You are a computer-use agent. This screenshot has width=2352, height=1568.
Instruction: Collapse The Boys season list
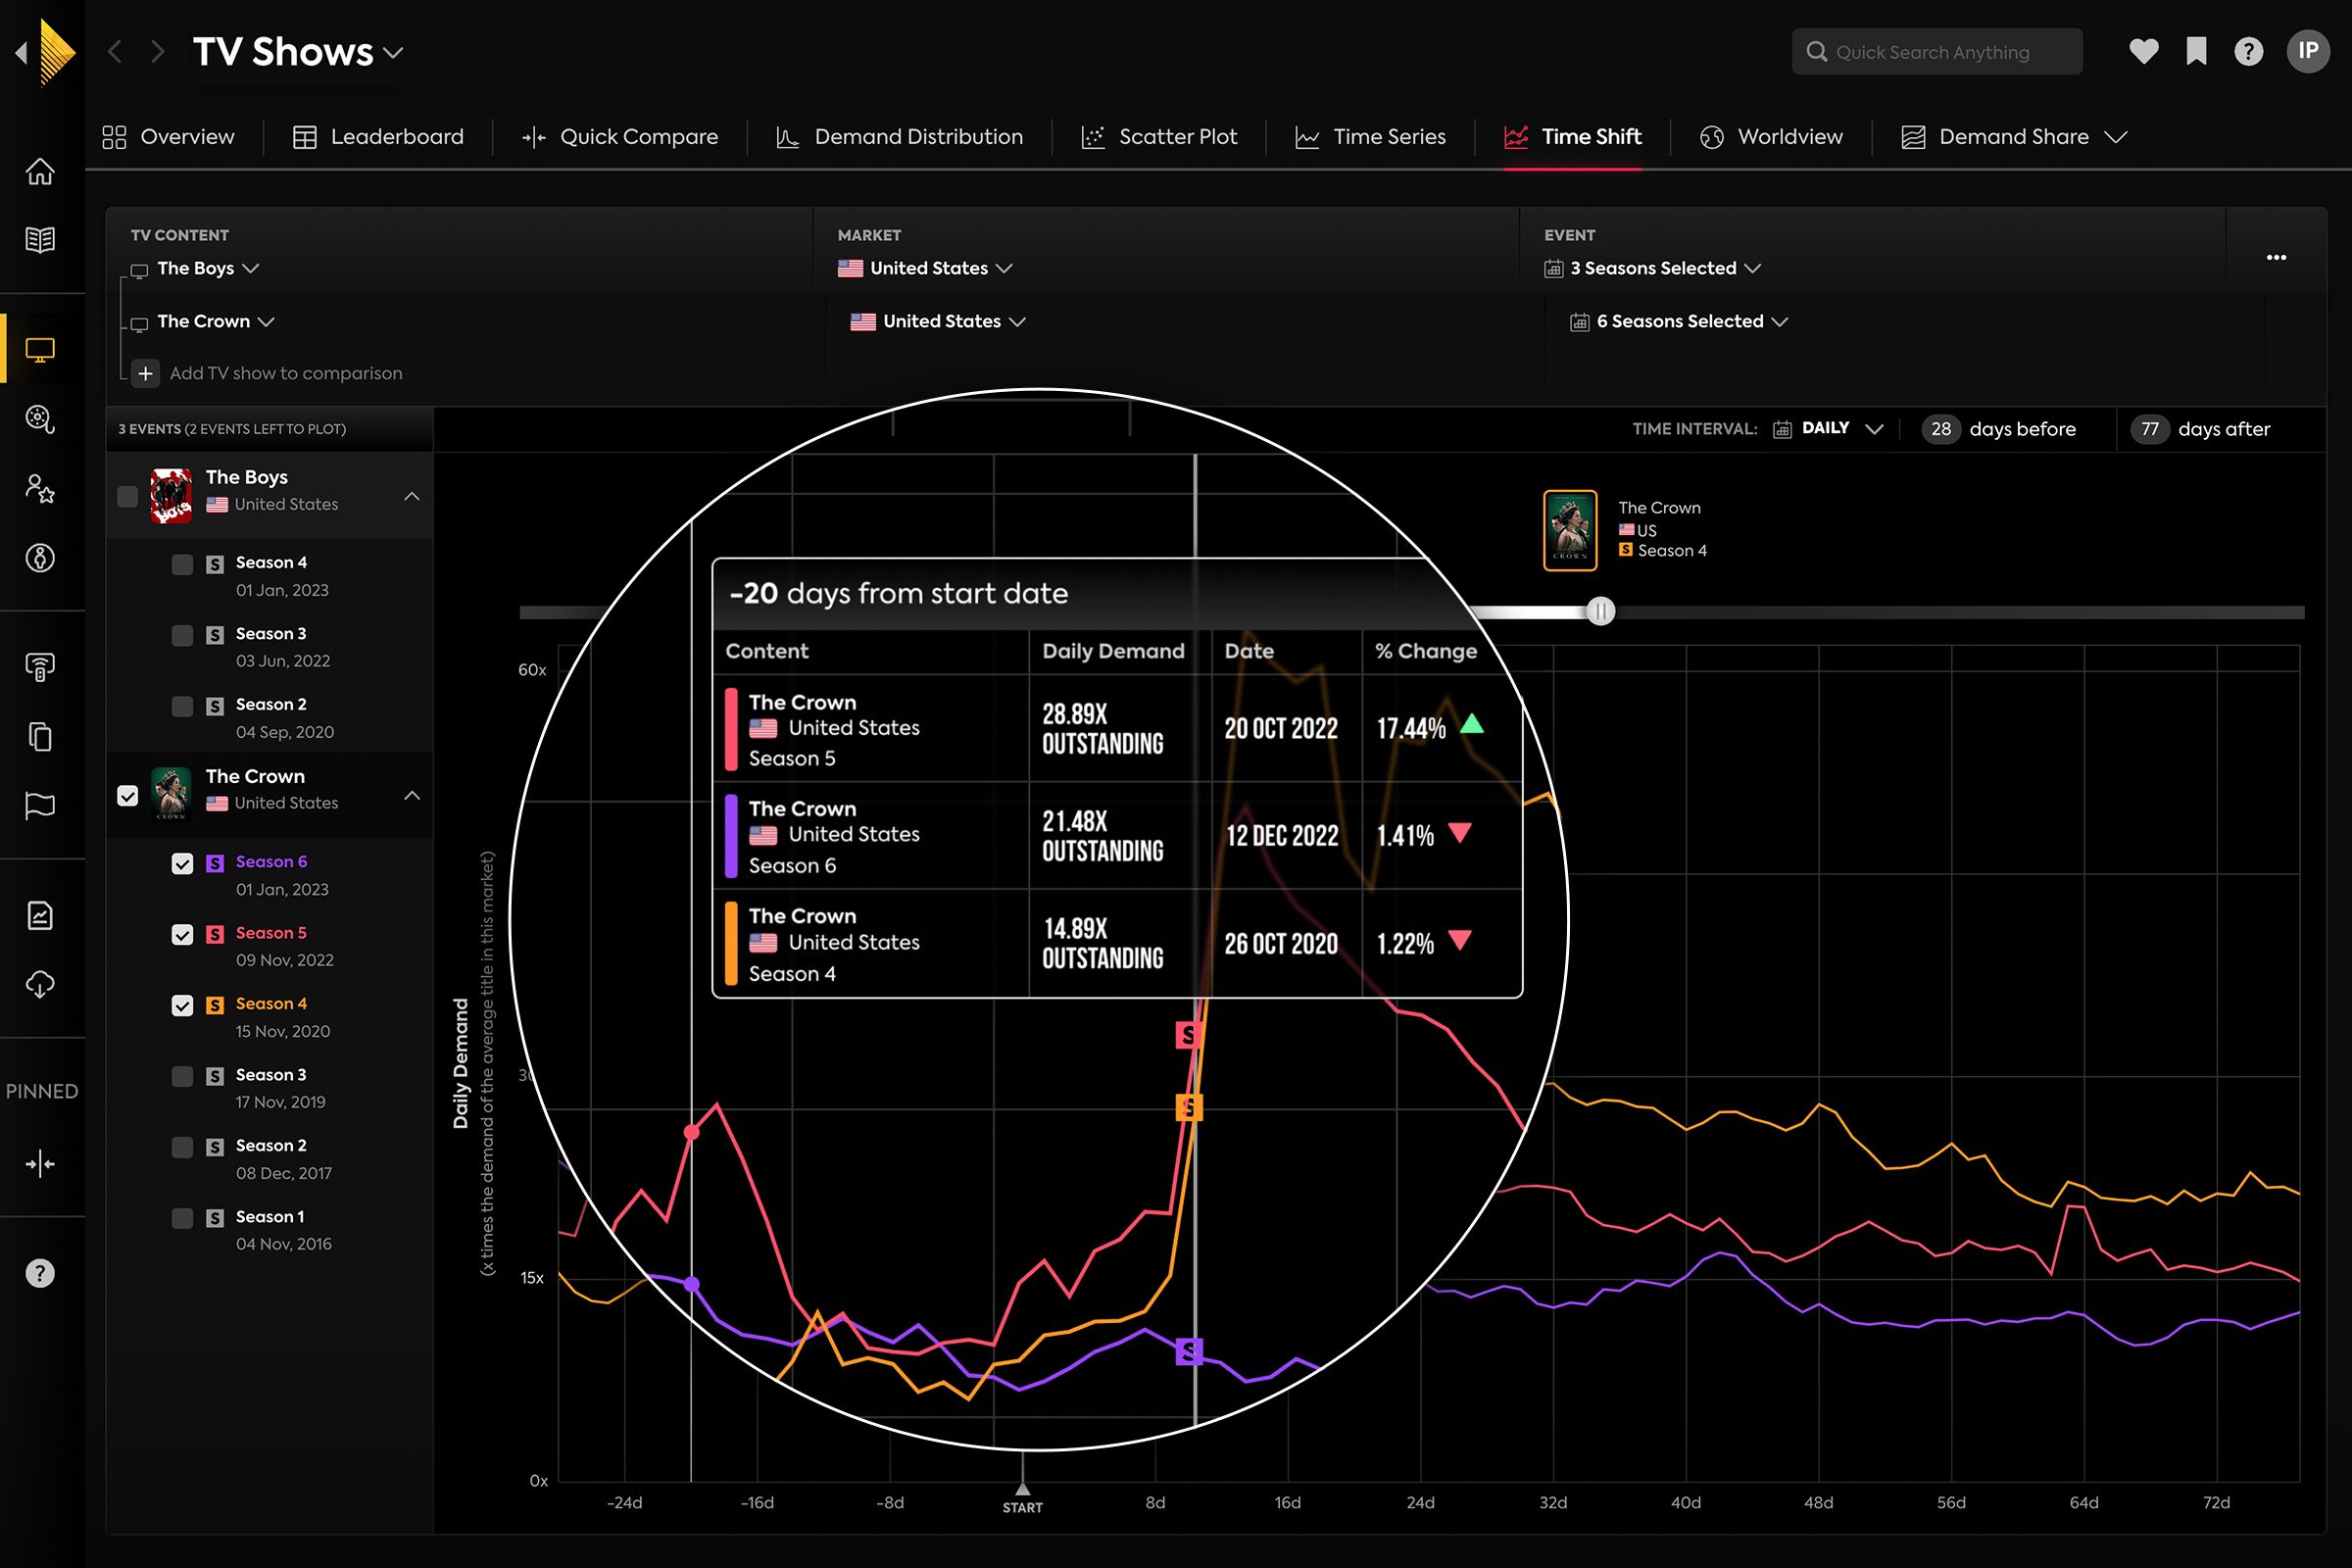(412, 497)
